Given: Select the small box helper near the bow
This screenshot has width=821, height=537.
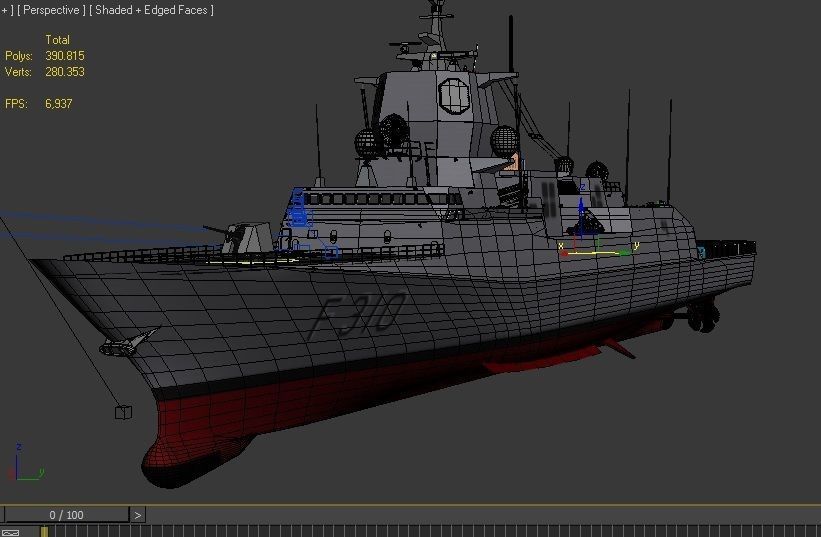Looking at the screenshot, I should (123, 412).
